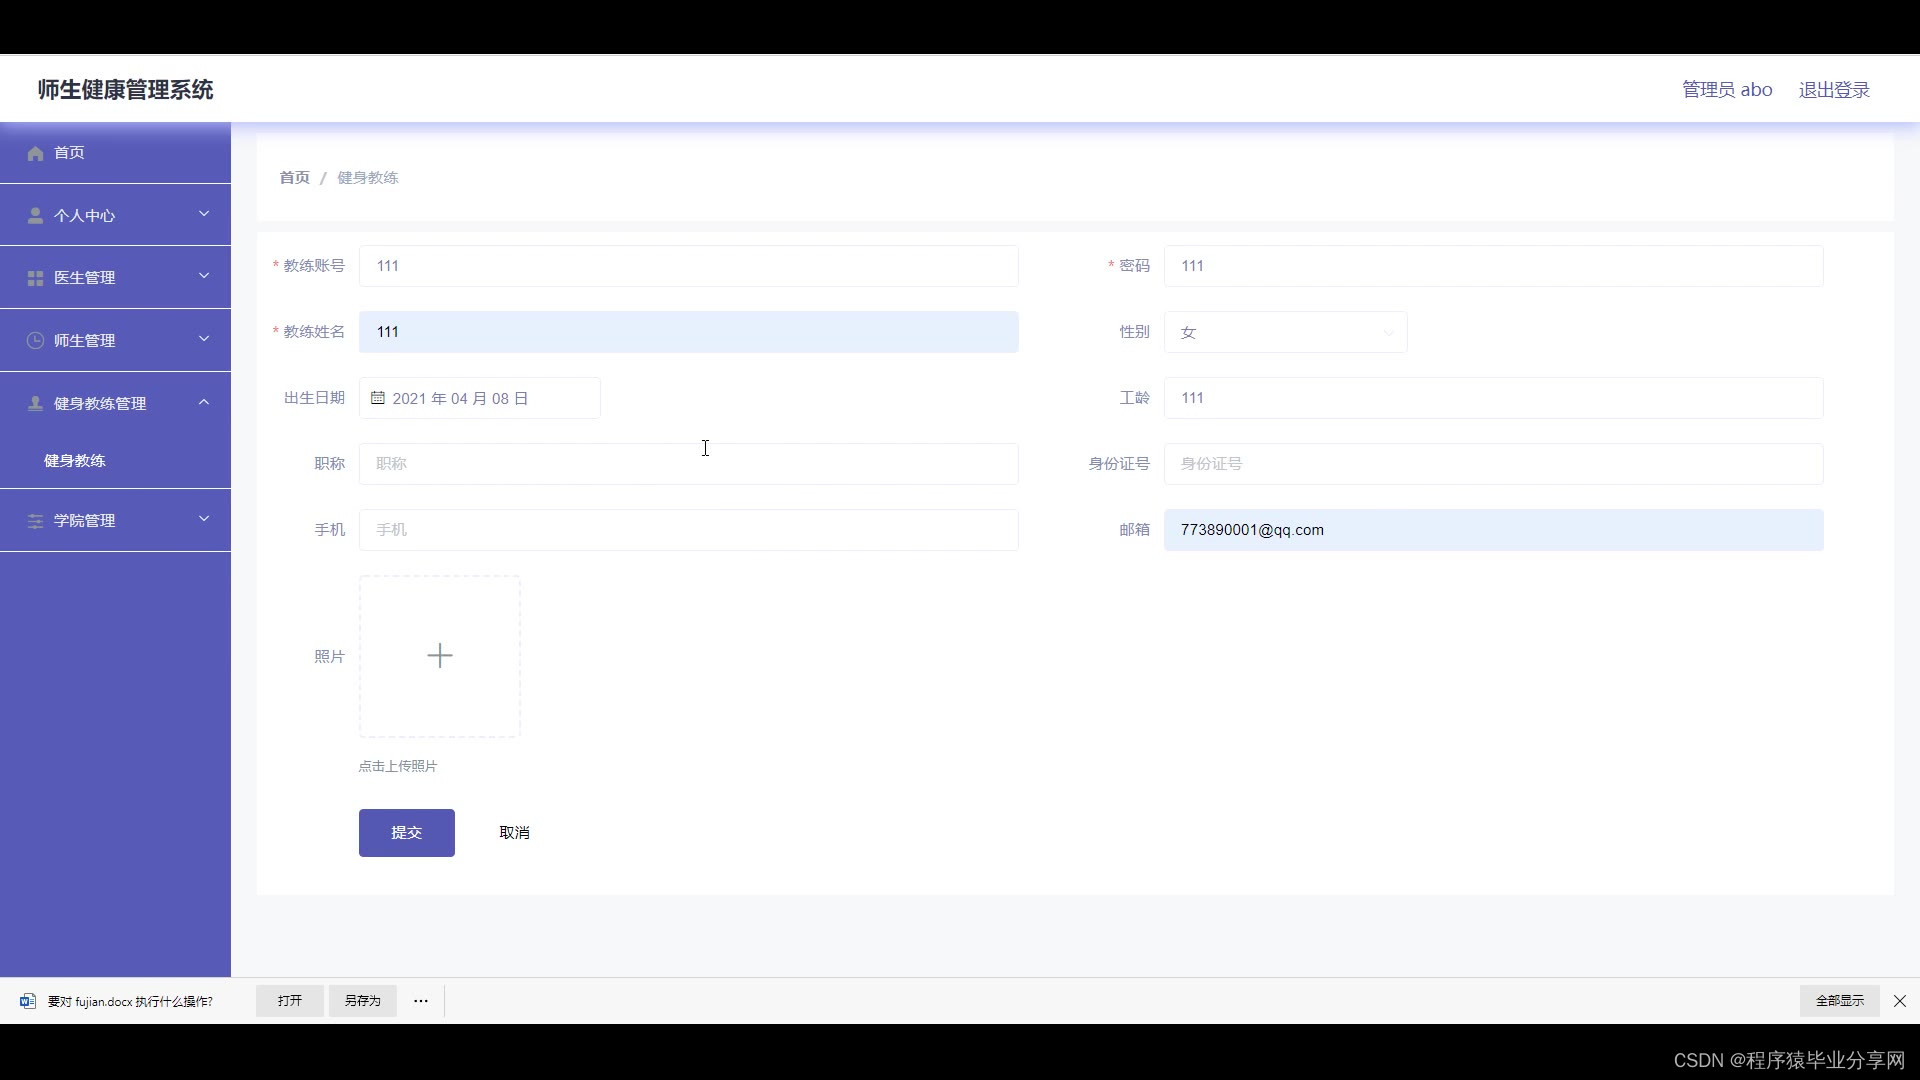Click the clock icon beside 师生管理
This screenshot has height=1080, width=1920.
tap(35, 341)
